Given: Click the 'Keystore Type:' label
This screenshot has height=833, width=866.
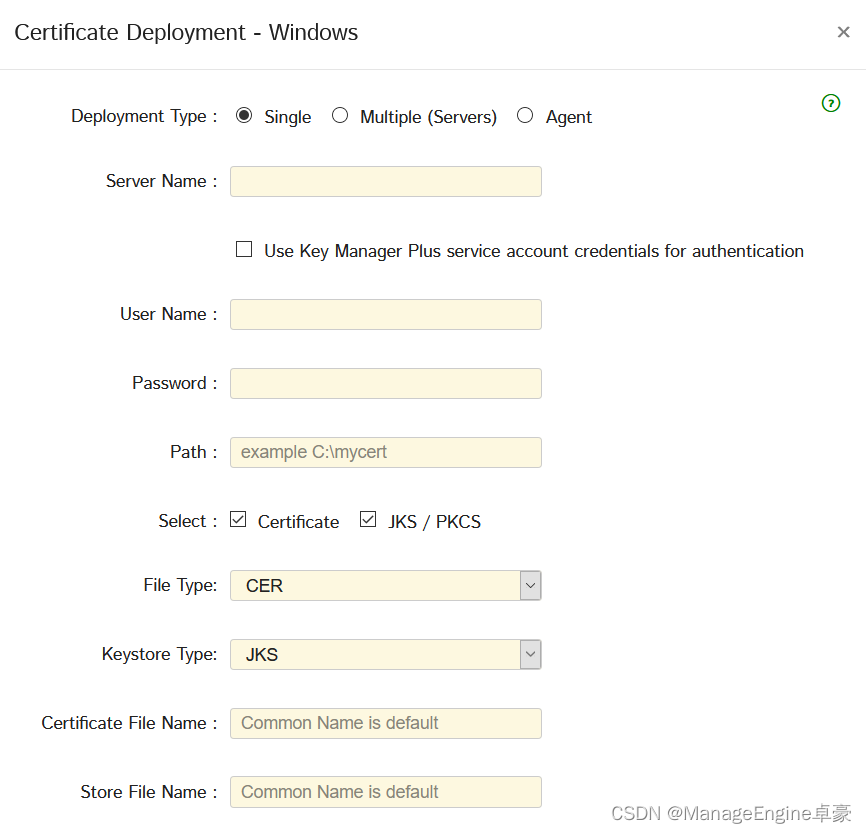Looking at the screenshot, I should (160, 654).
